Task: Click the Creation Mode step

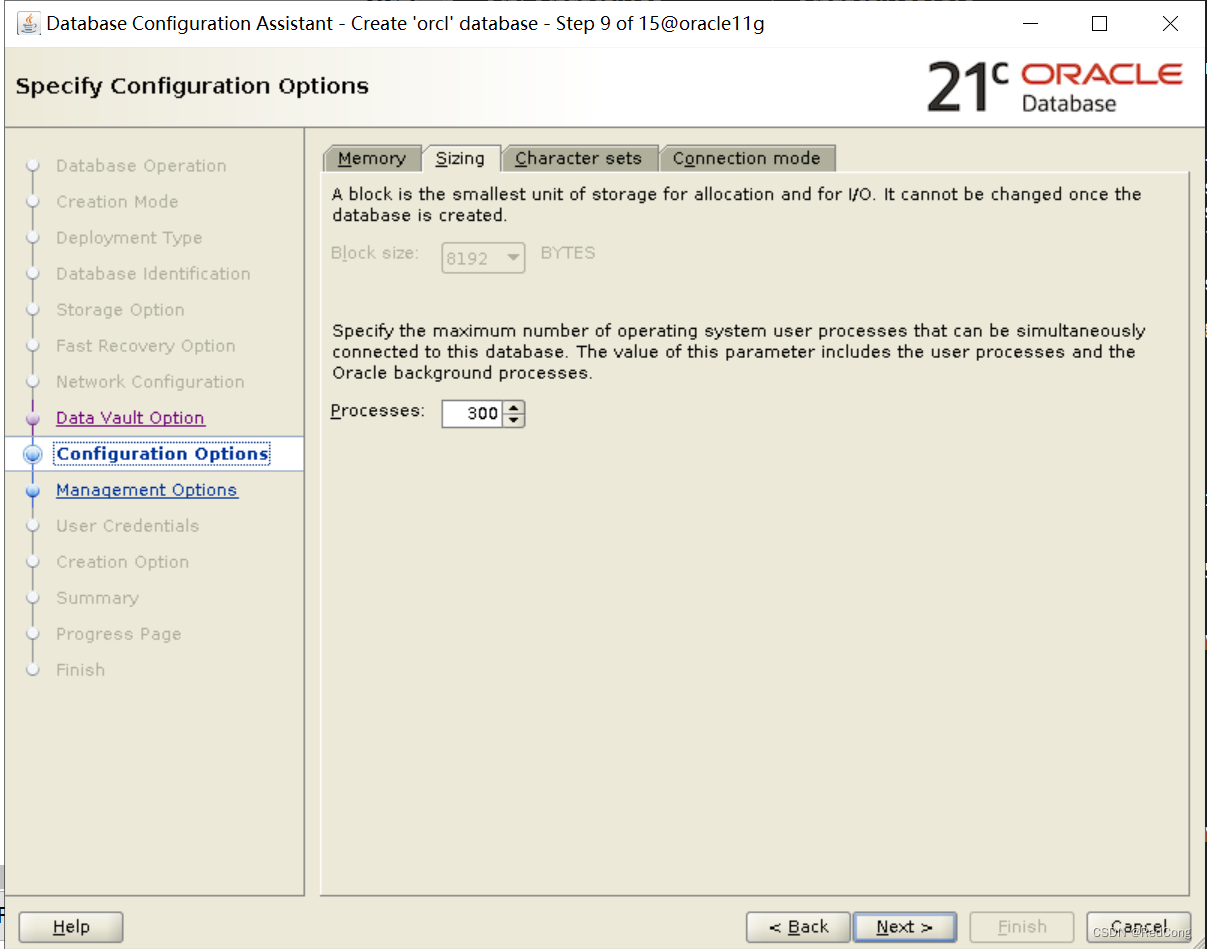Action: [x=117, y=202]
